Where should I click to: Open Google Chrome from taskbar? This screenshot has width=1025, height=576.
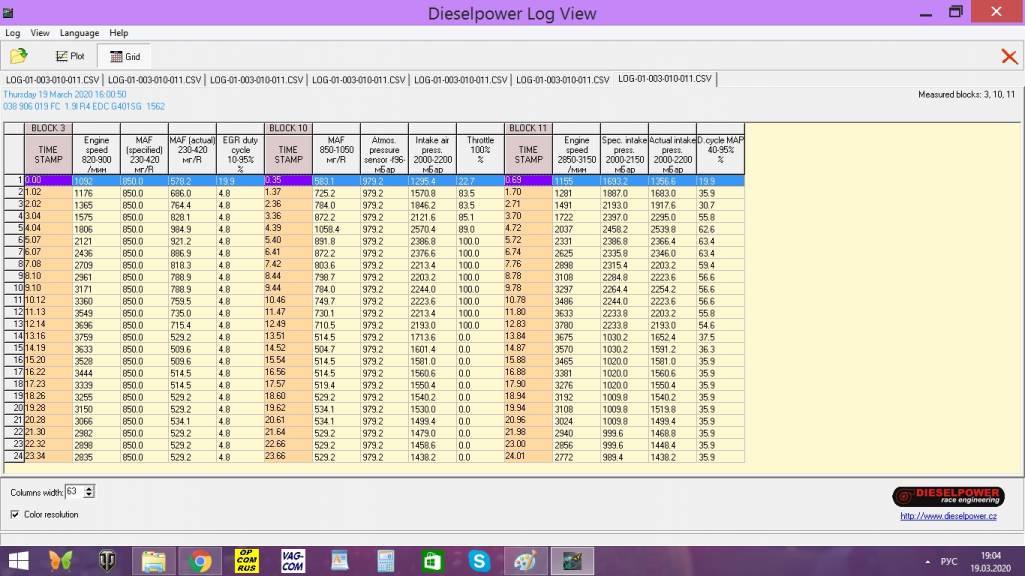(200, 561)
